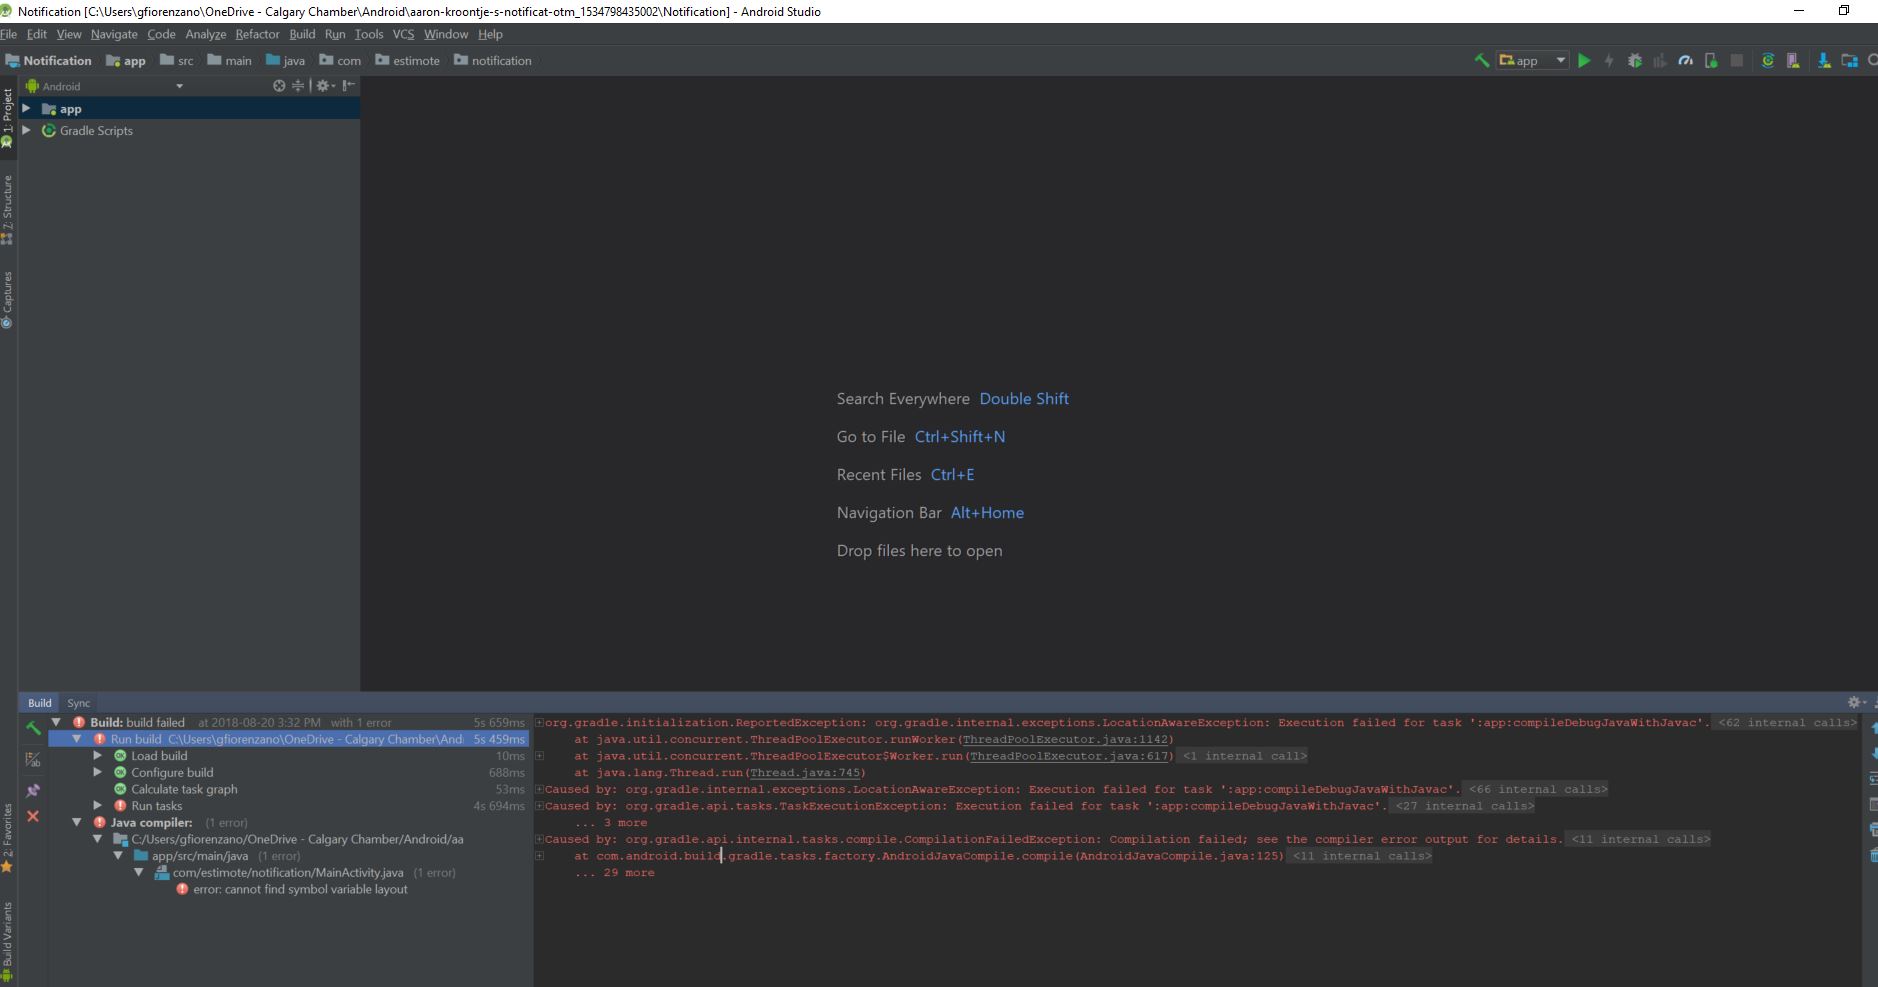1878x987 pixels.
Task: Click the Sync Project with Gradle Files icon
Action: [1768, 61]
